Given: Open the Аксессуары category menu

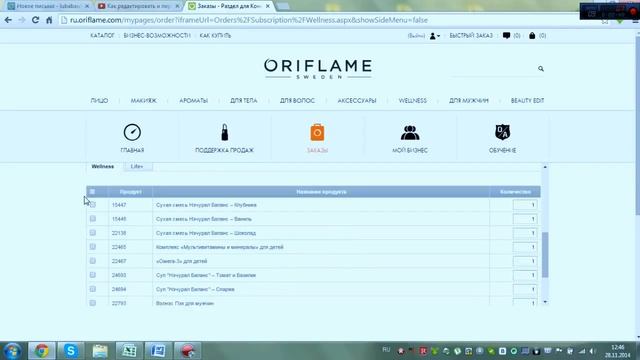Looking at the screenshot, I should coord(357,100).
